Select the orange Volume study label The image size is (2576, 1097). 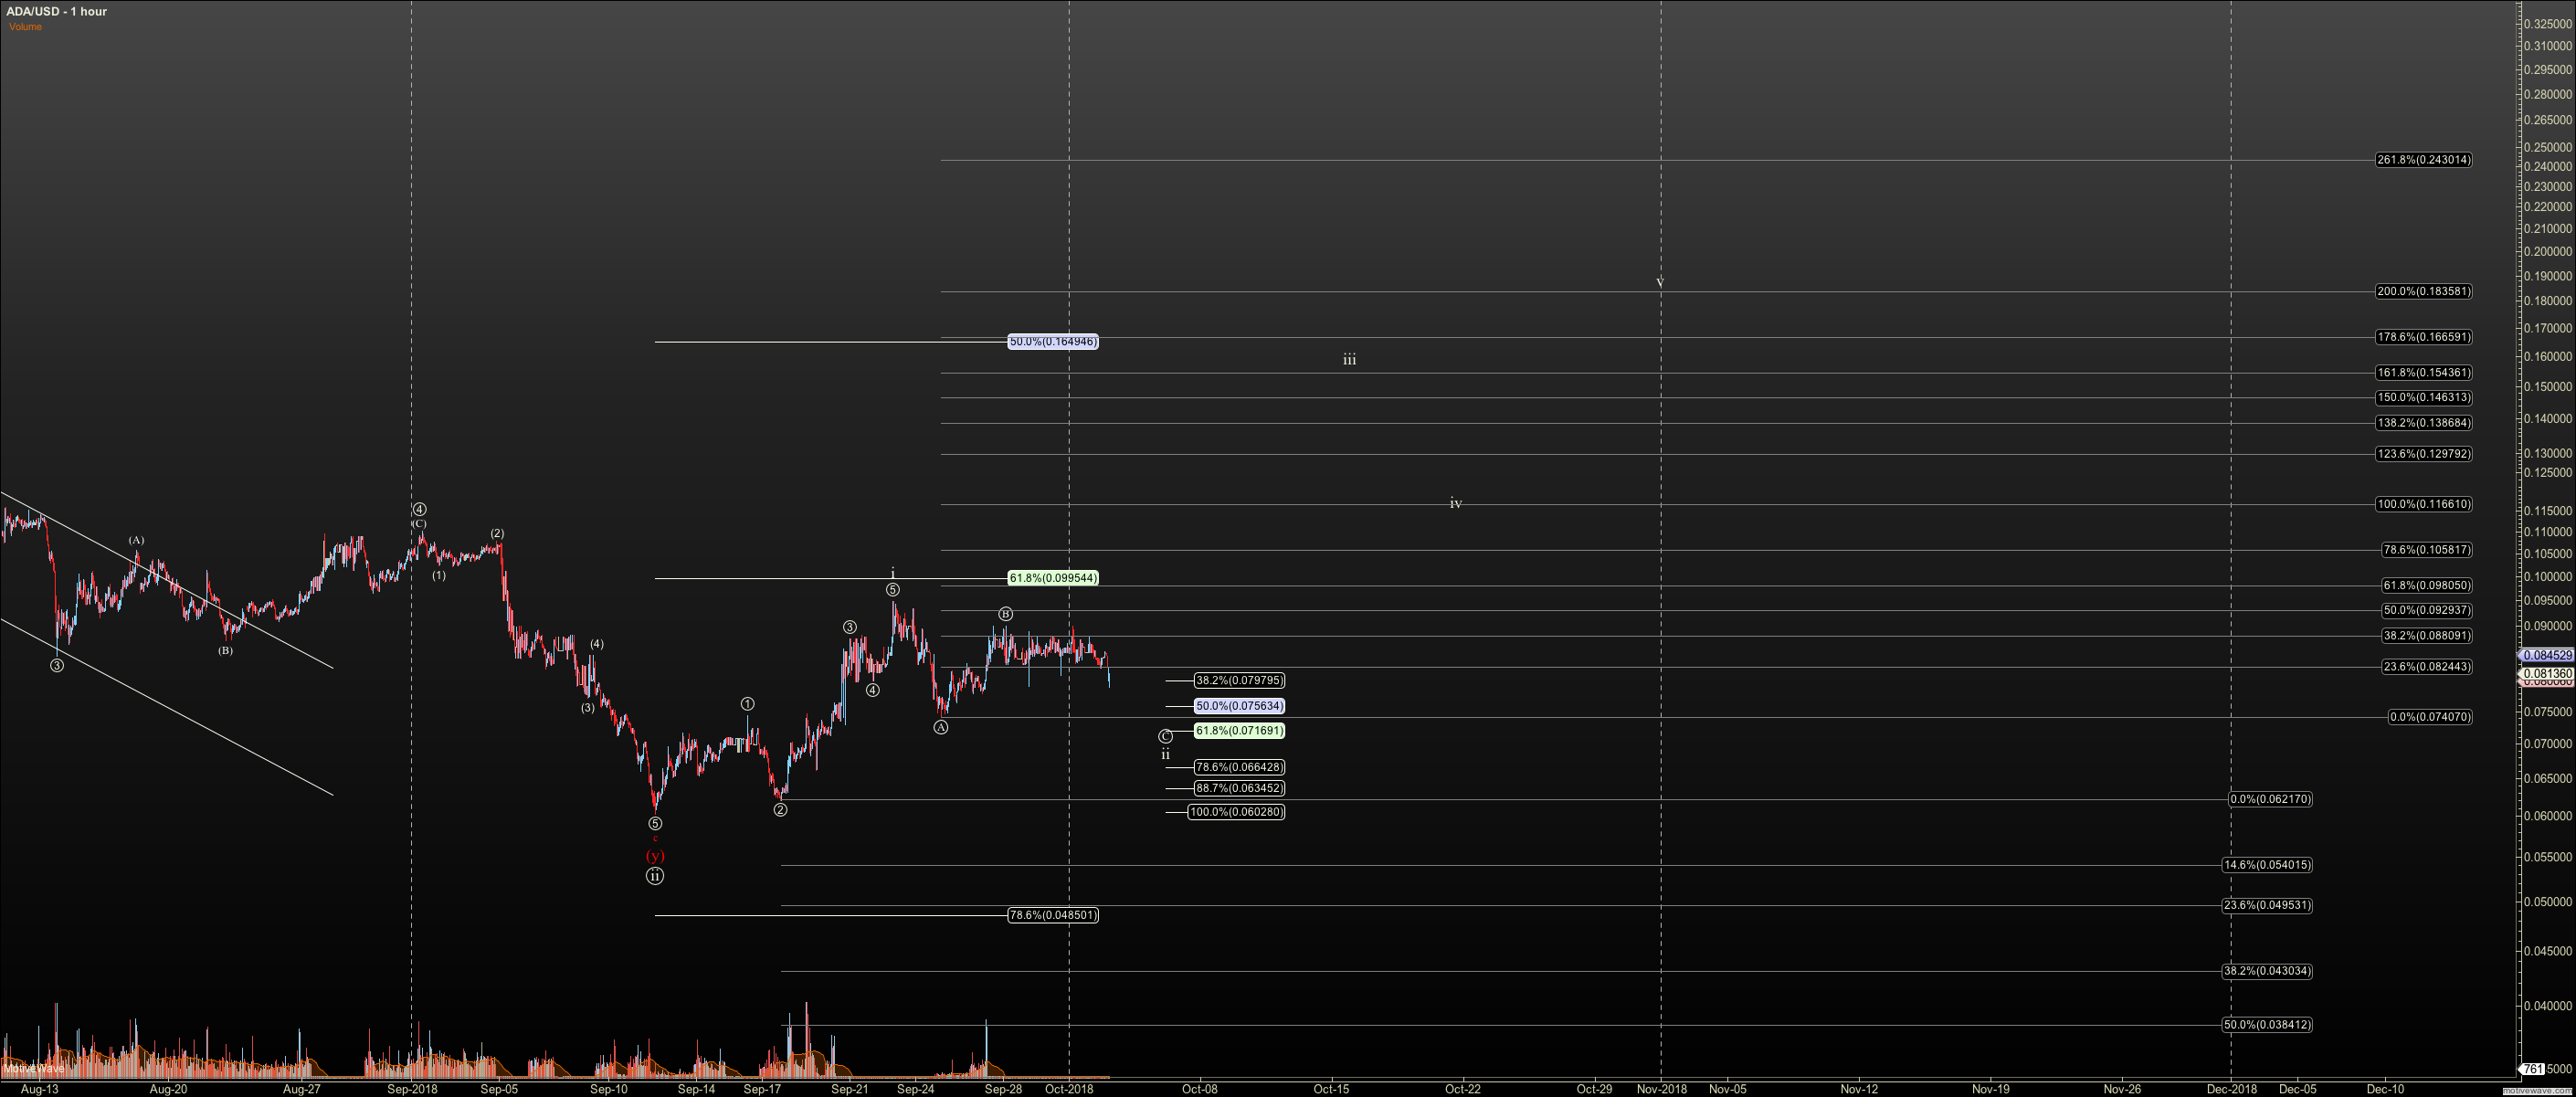click(26, 27)
